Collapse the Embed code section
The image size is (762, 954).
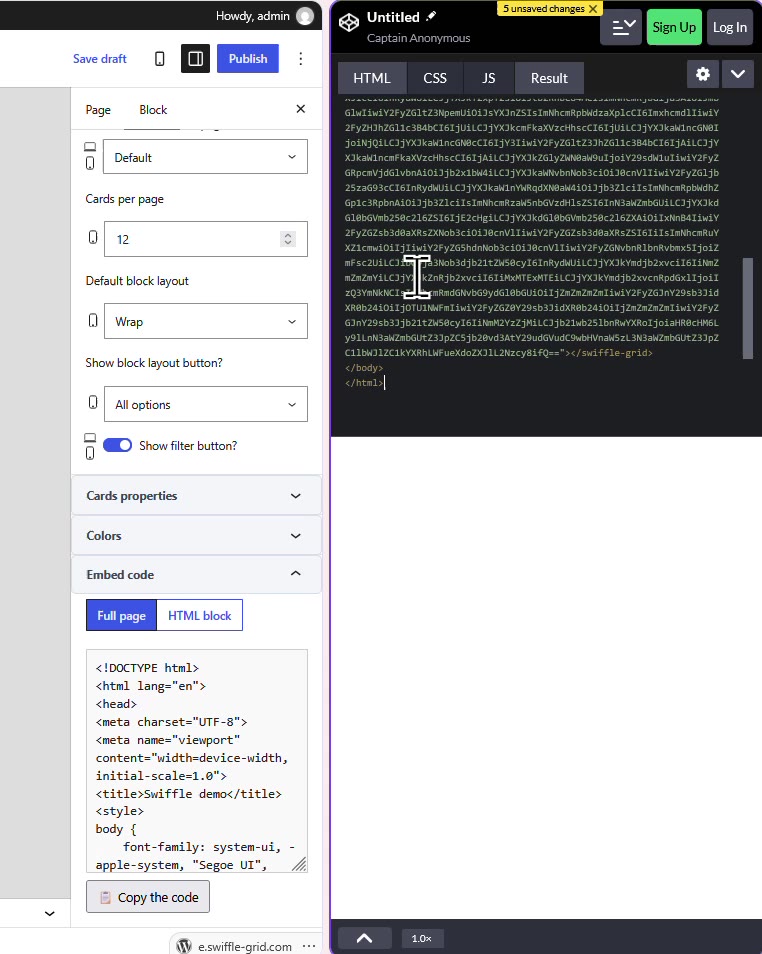point(196,574)
